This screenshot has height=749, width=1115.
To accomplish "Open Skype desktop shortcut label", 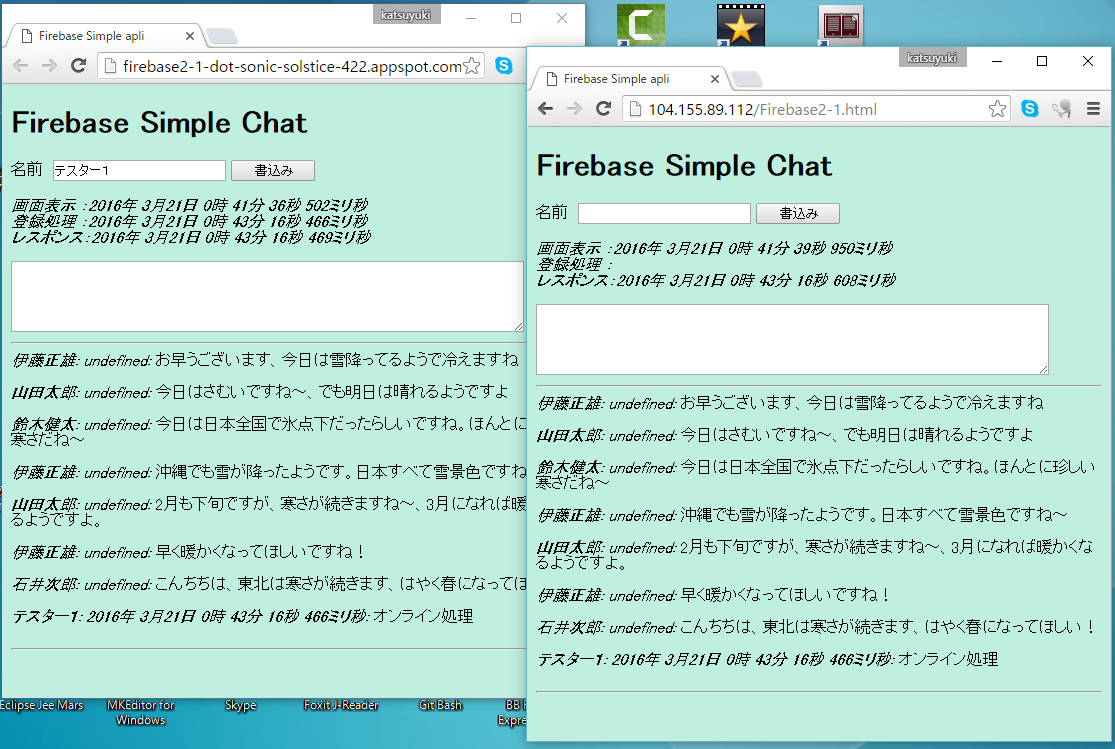I will (240, 705).
